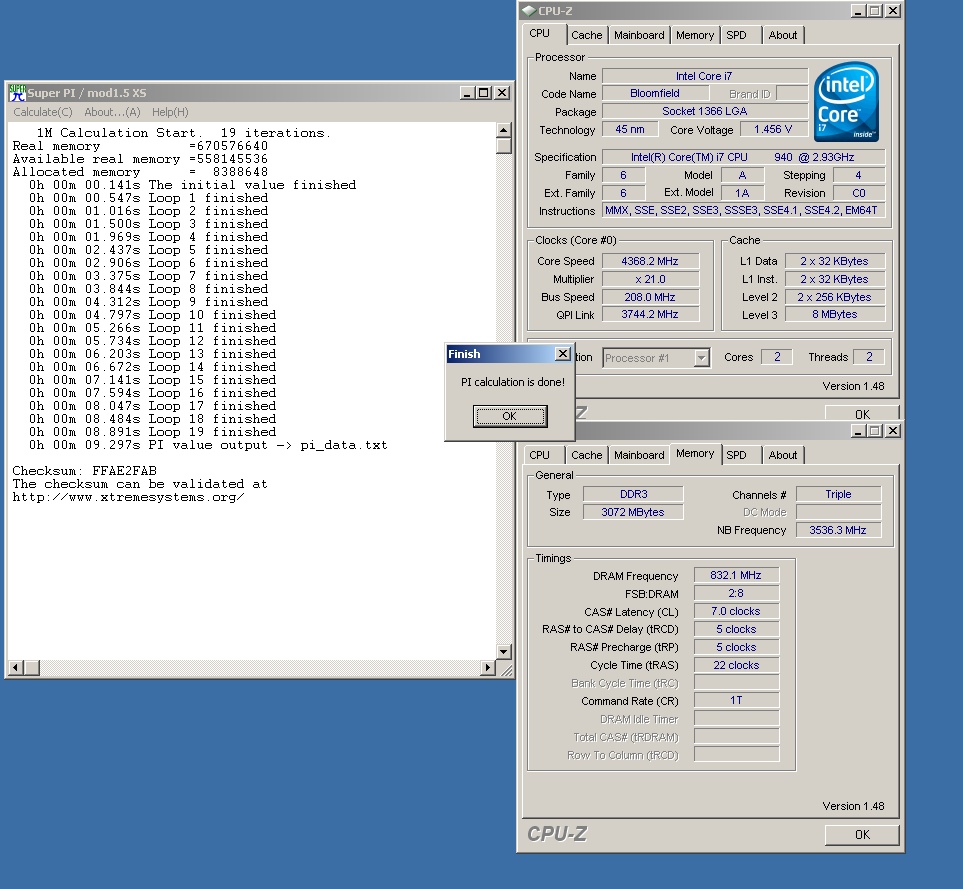The height and width of the screenshot is (889, 963).
Task: Click OK in the top CPU-Z window
Action: point(862,414)
